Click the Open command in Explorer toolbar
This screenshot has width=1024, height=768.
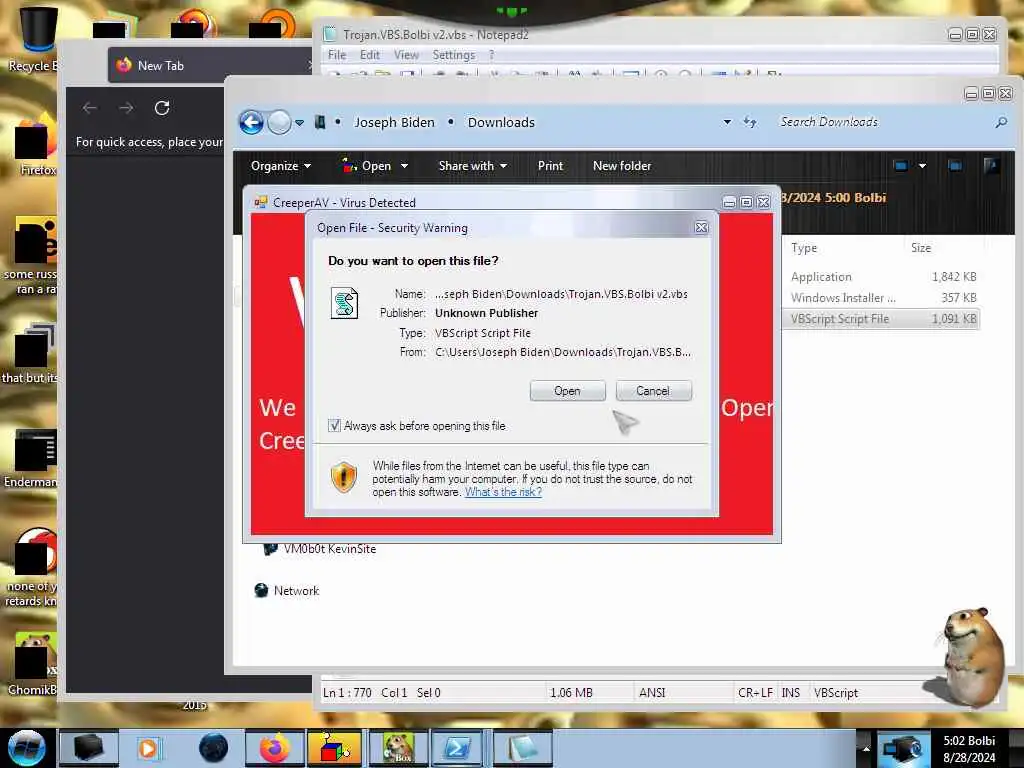(x=367, y=166)
